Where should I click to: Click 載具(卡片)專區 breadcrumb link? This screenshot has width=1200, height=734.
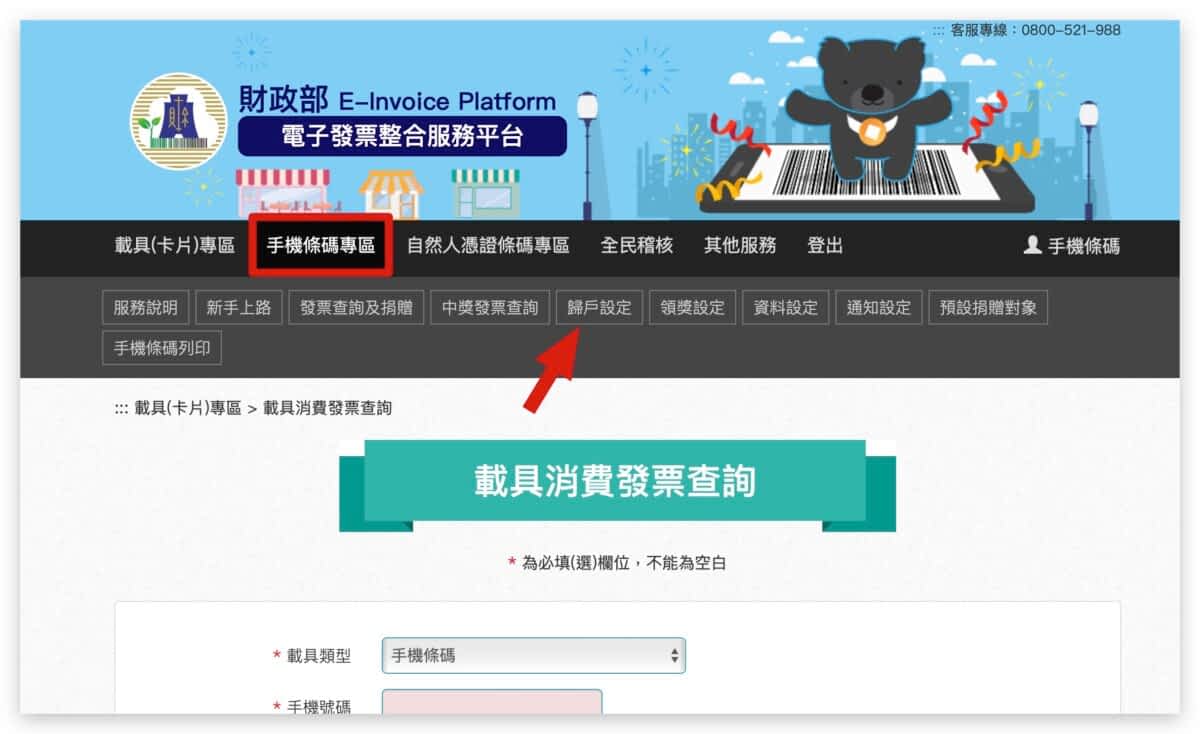(188, 408)
